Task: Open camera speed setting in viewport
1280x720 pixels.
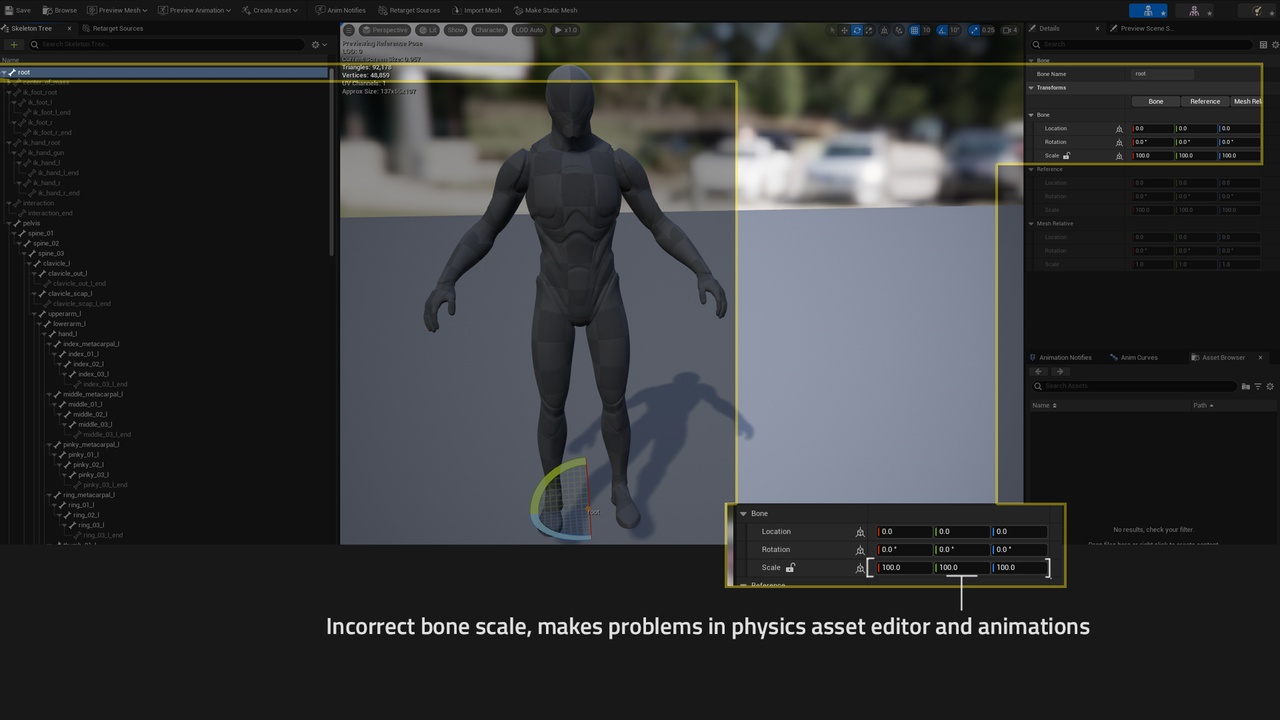Action: 1009,30
